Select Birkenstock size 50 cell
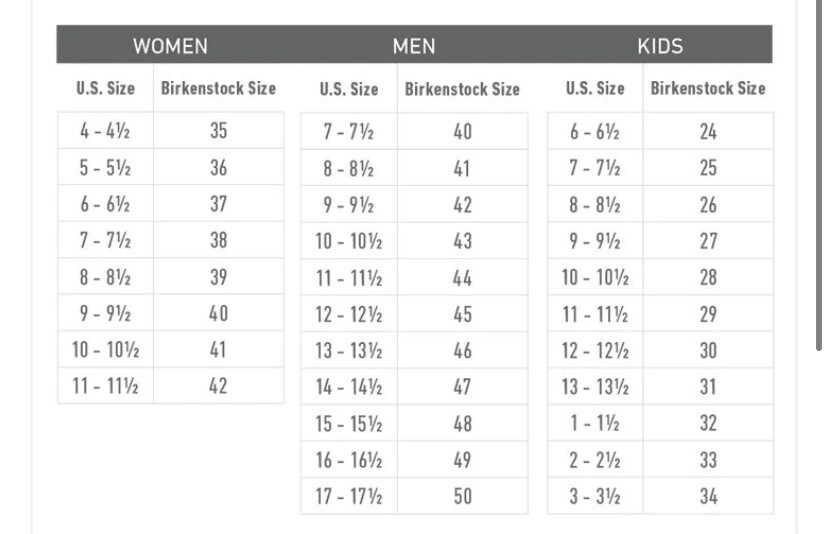Viewport: 828px width, 534px height. tap(462, 496)
